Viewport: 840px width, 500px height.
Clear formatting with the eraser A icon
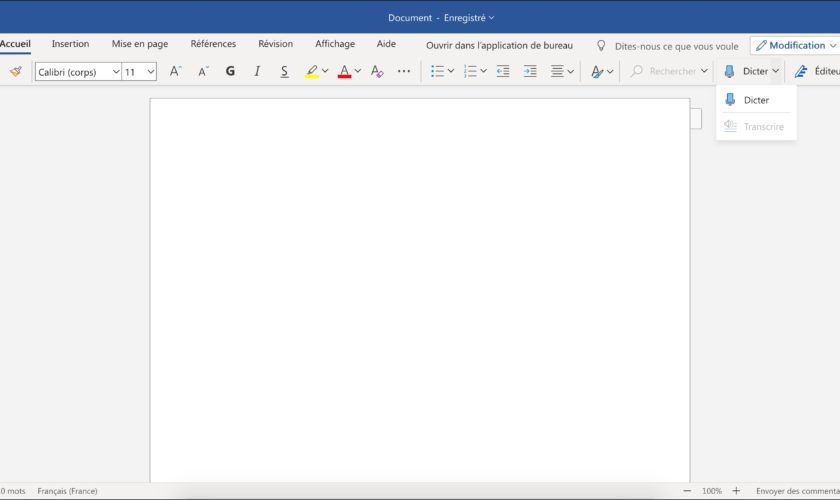(x=377, y=71)
